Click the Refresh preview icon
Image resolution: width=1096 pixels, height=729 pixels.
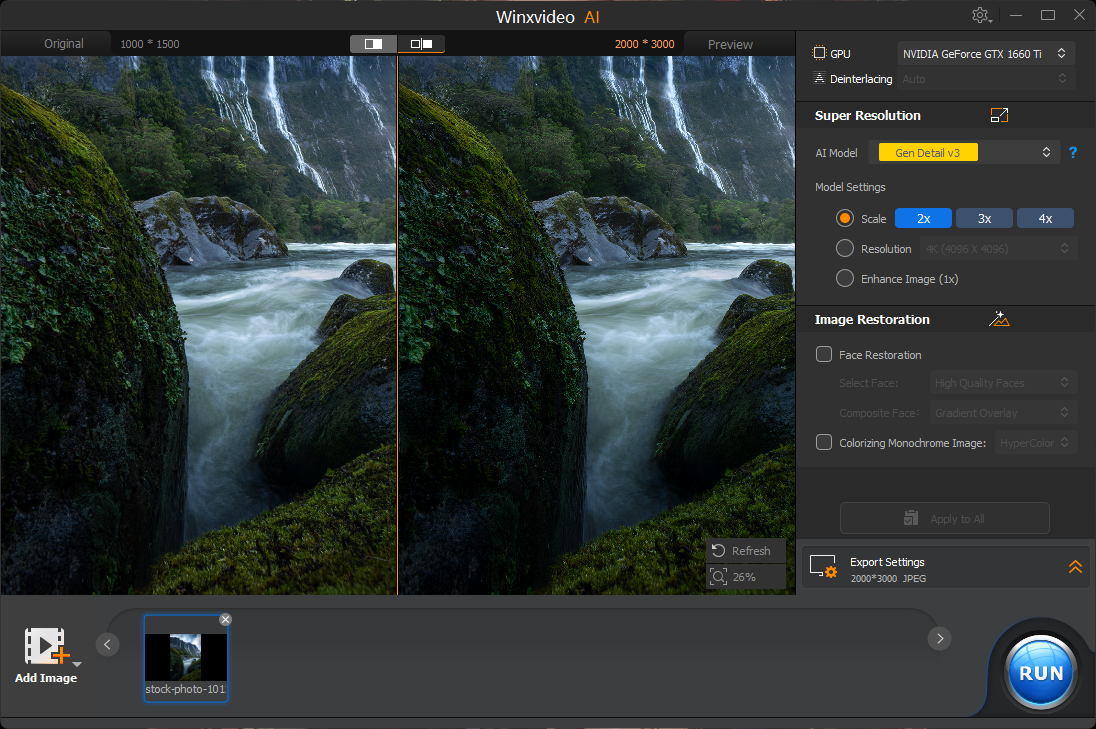[x=718, y=551]
